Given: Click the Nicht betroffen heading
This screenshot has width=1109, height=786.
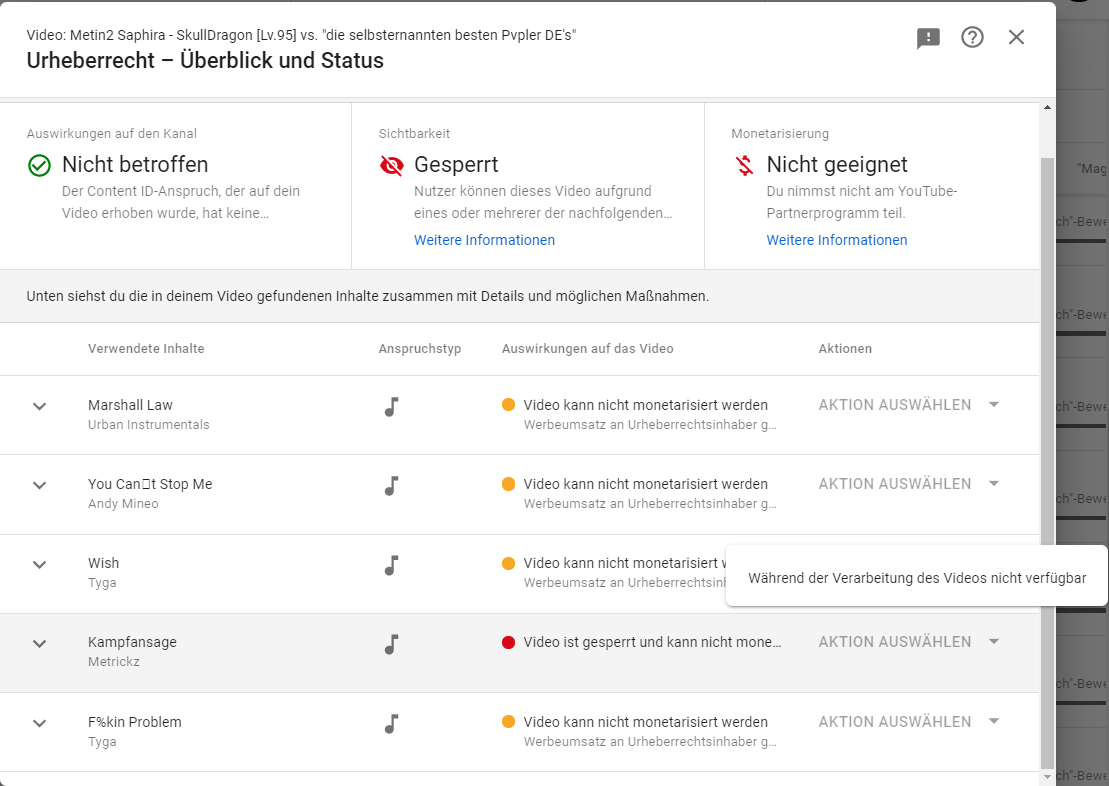Looking at the screenshot, I should tap(135, 165).
